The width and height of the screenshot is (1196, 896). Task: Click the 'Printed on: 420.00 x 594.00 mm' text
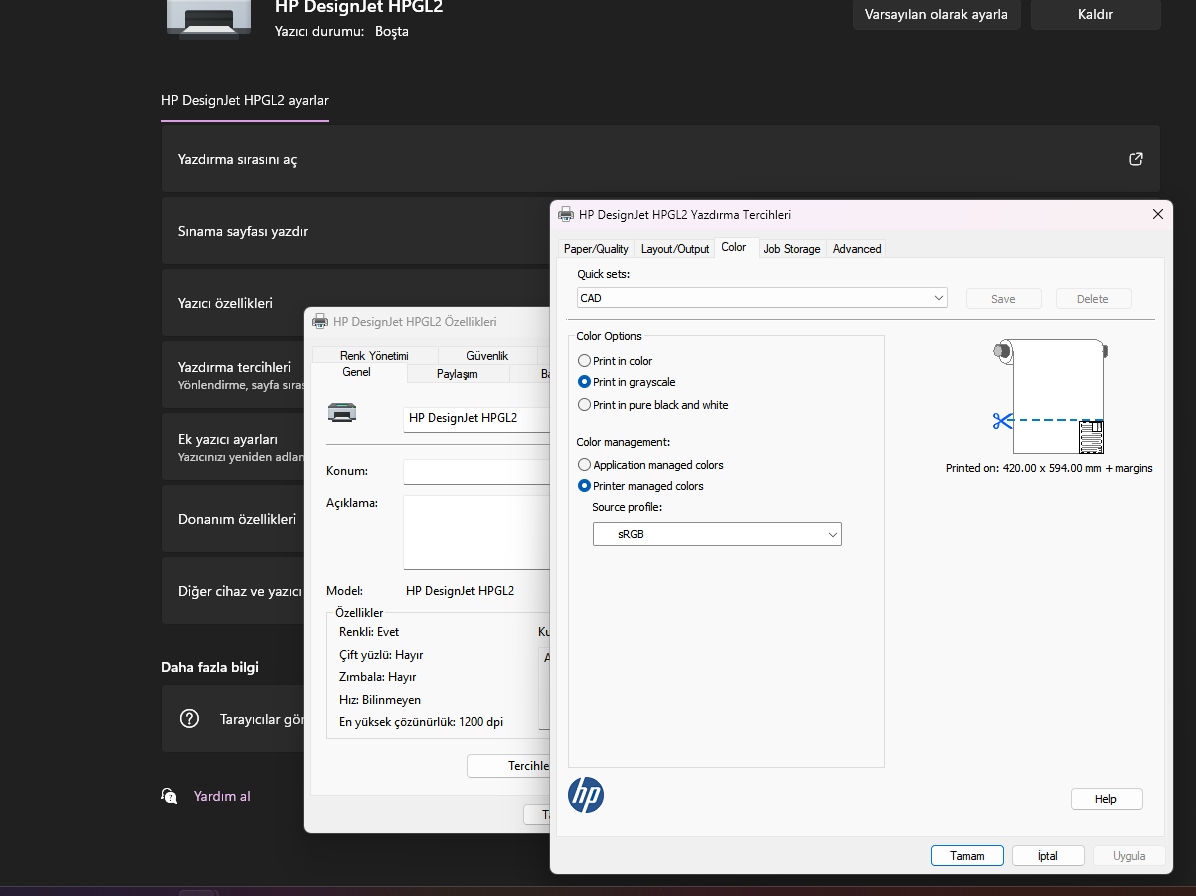click(x=1049, y=468)
